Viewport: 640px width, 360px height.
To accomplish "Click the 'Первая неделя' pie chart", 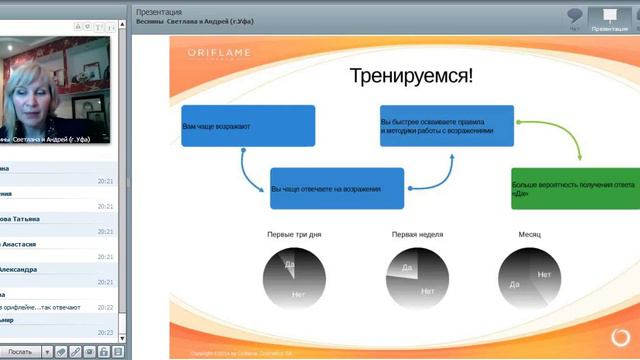I will (x=417, y=278).
